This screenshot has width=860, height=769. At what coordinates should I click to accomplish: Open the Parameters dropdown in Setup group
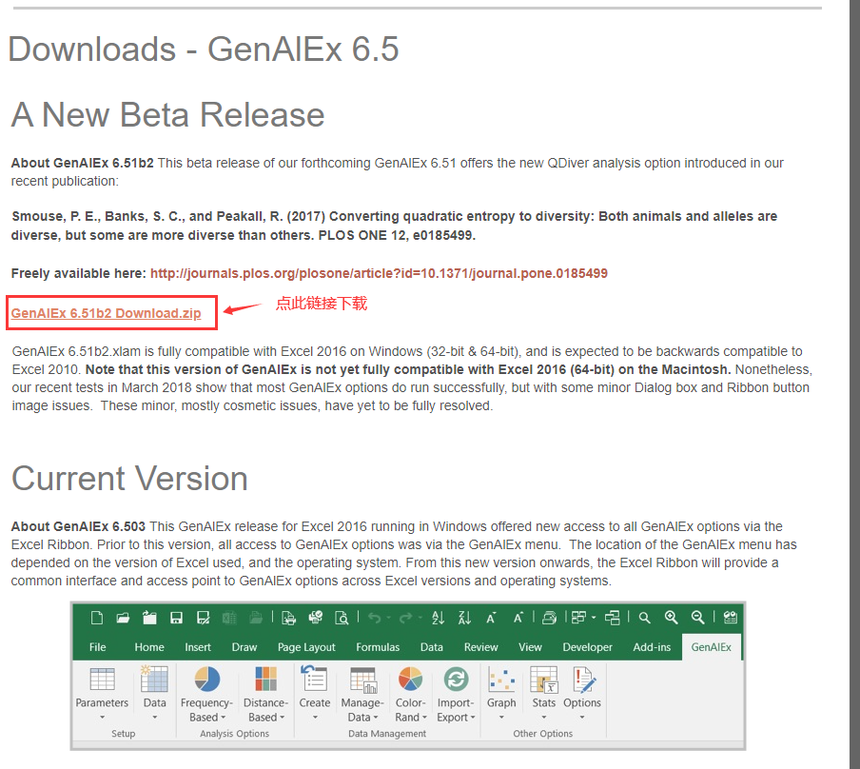pos(102,693)
